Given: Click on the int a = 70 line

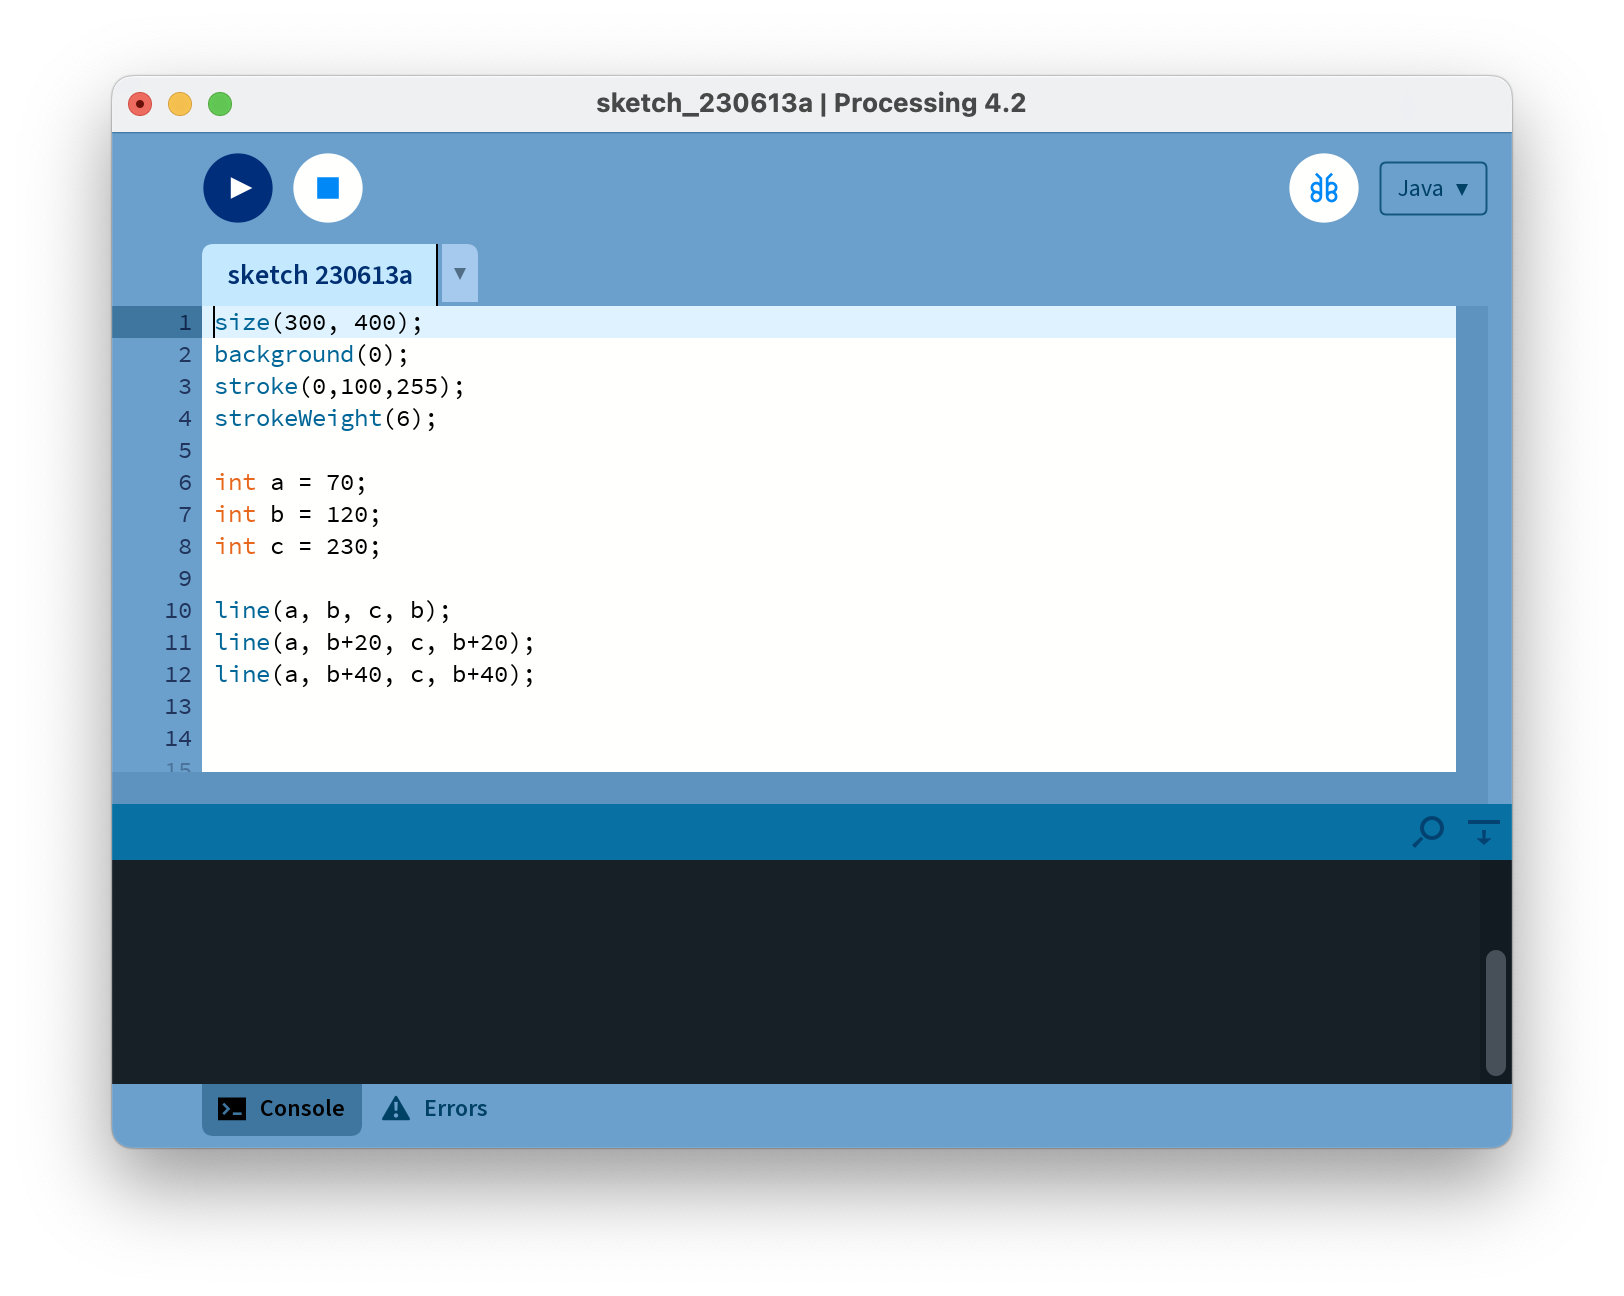Looking at the screenshot, I should tap(290, 483).
